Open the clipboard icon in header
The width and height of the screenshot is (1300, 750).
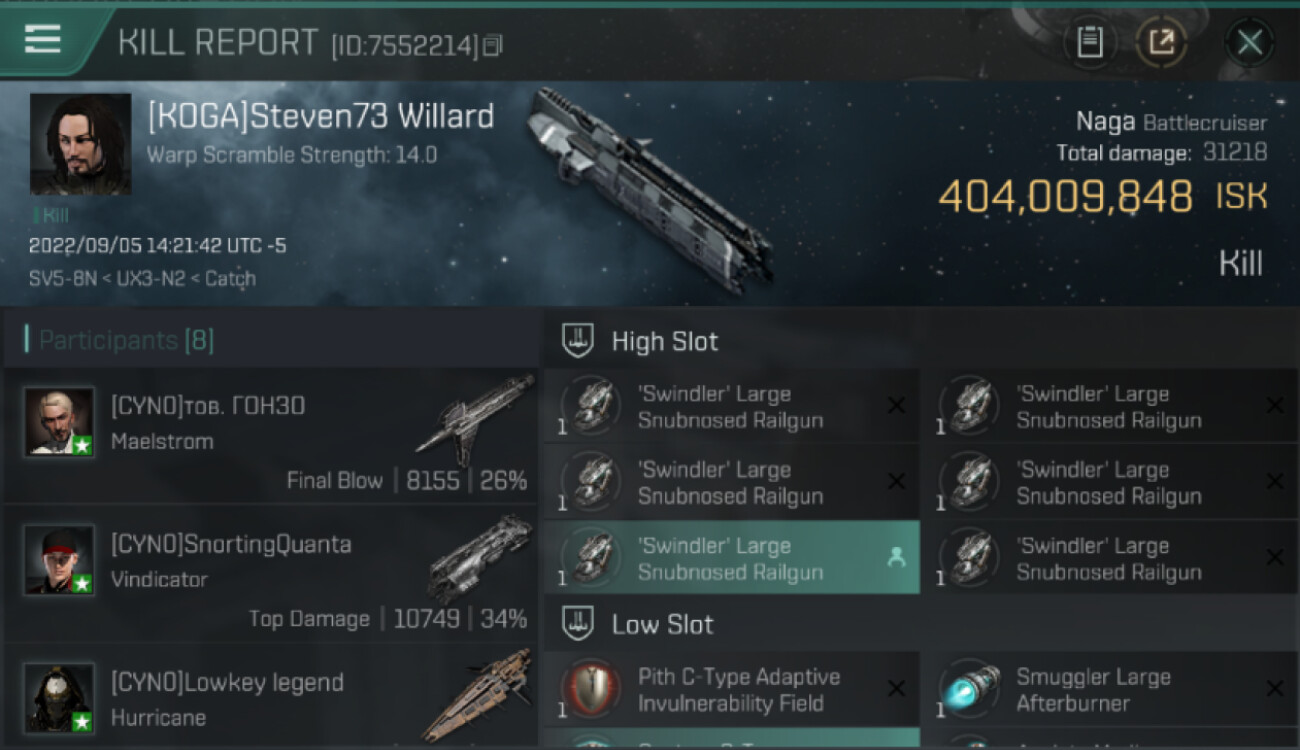pyautogui.click(x=1089, y=42)
